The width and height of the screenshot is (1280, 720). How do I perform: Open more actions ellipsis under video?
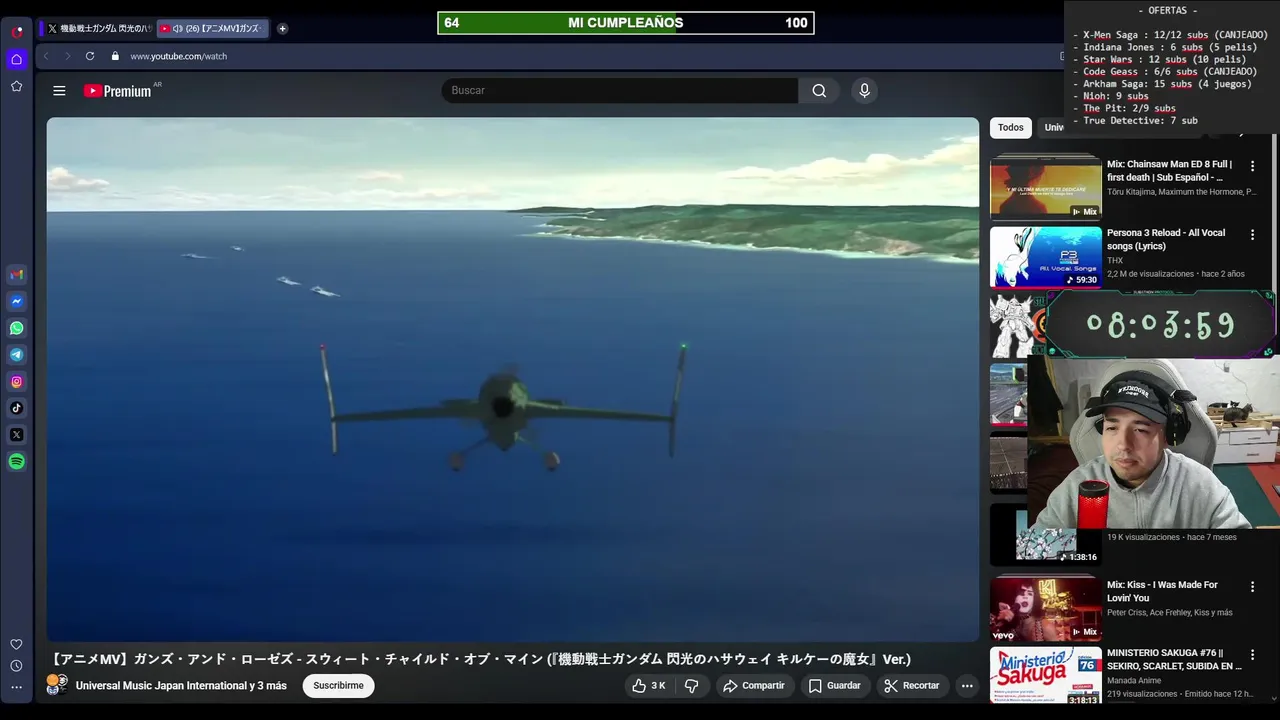967,686
